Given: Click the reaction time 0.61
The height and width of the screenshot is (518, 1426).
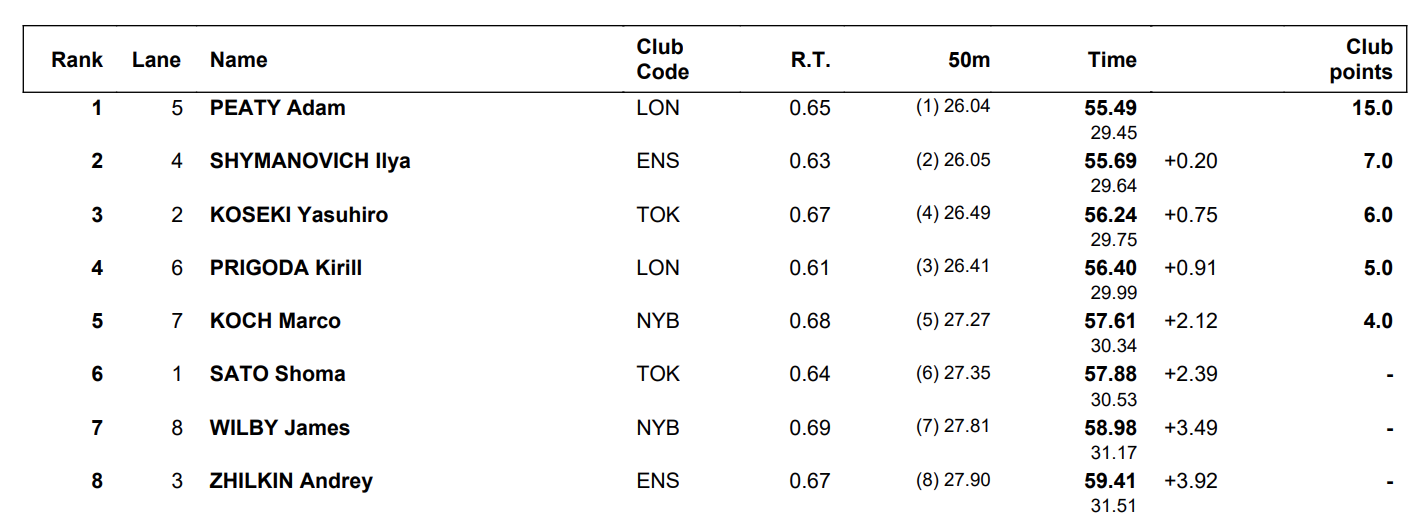Looking at the screenshot, I should pyautogui.click(x=810, y=268).
